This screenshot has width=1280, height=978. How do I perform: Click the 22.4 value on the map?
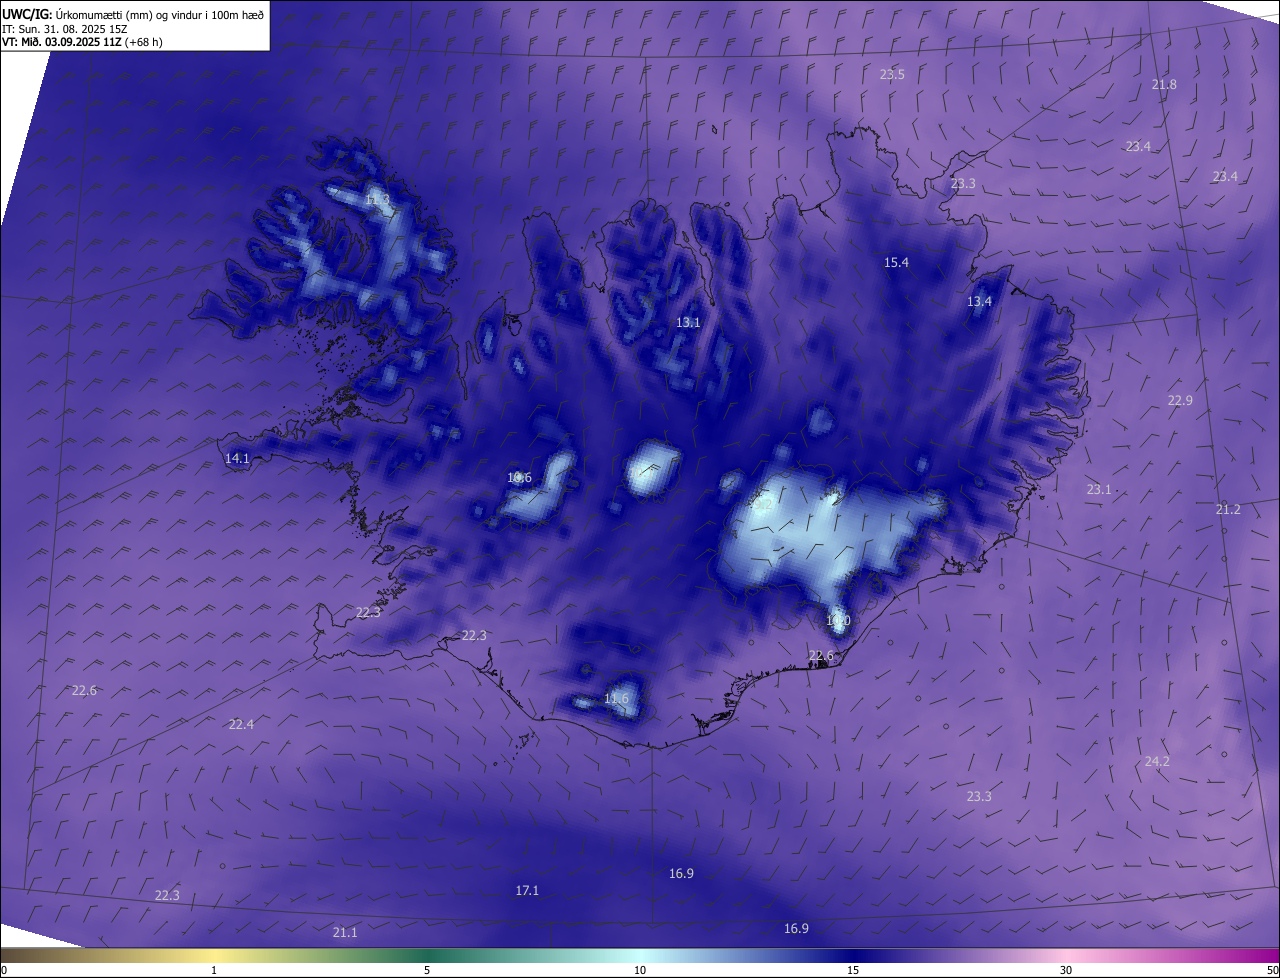pos(241,725)
